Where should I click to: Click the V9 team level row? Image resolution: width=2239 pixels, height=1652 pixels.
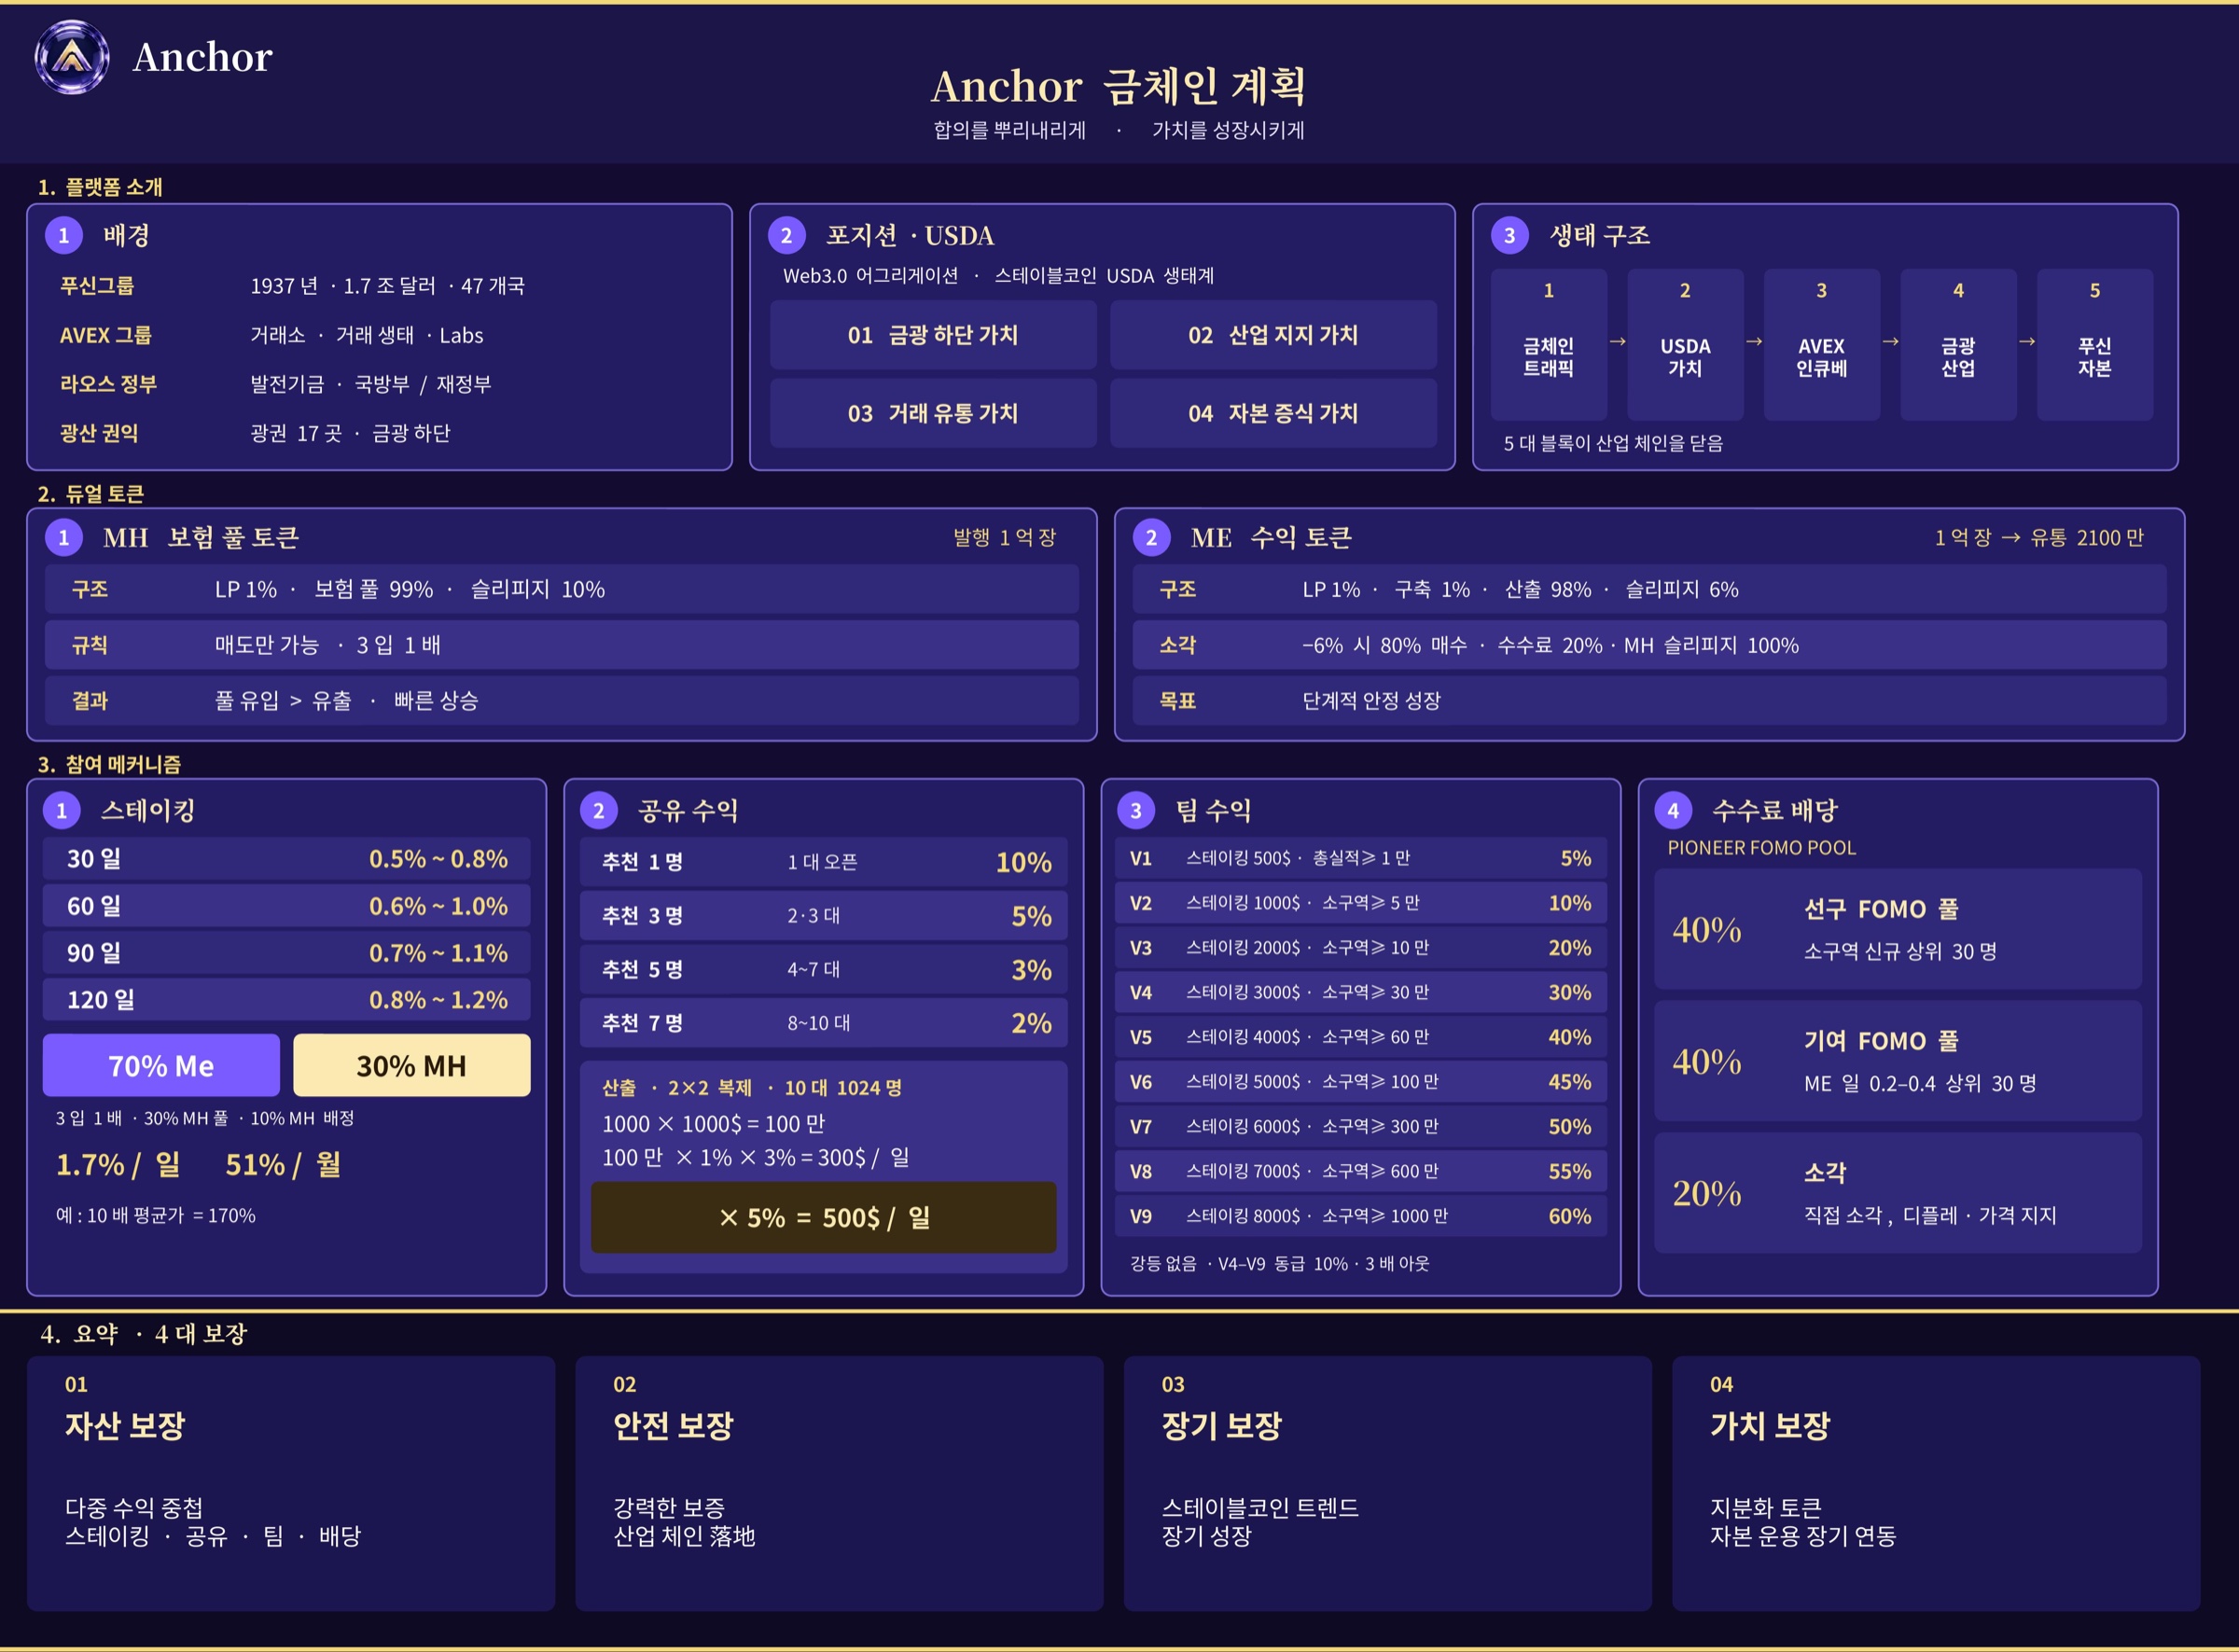(x=1361, y=1216)
